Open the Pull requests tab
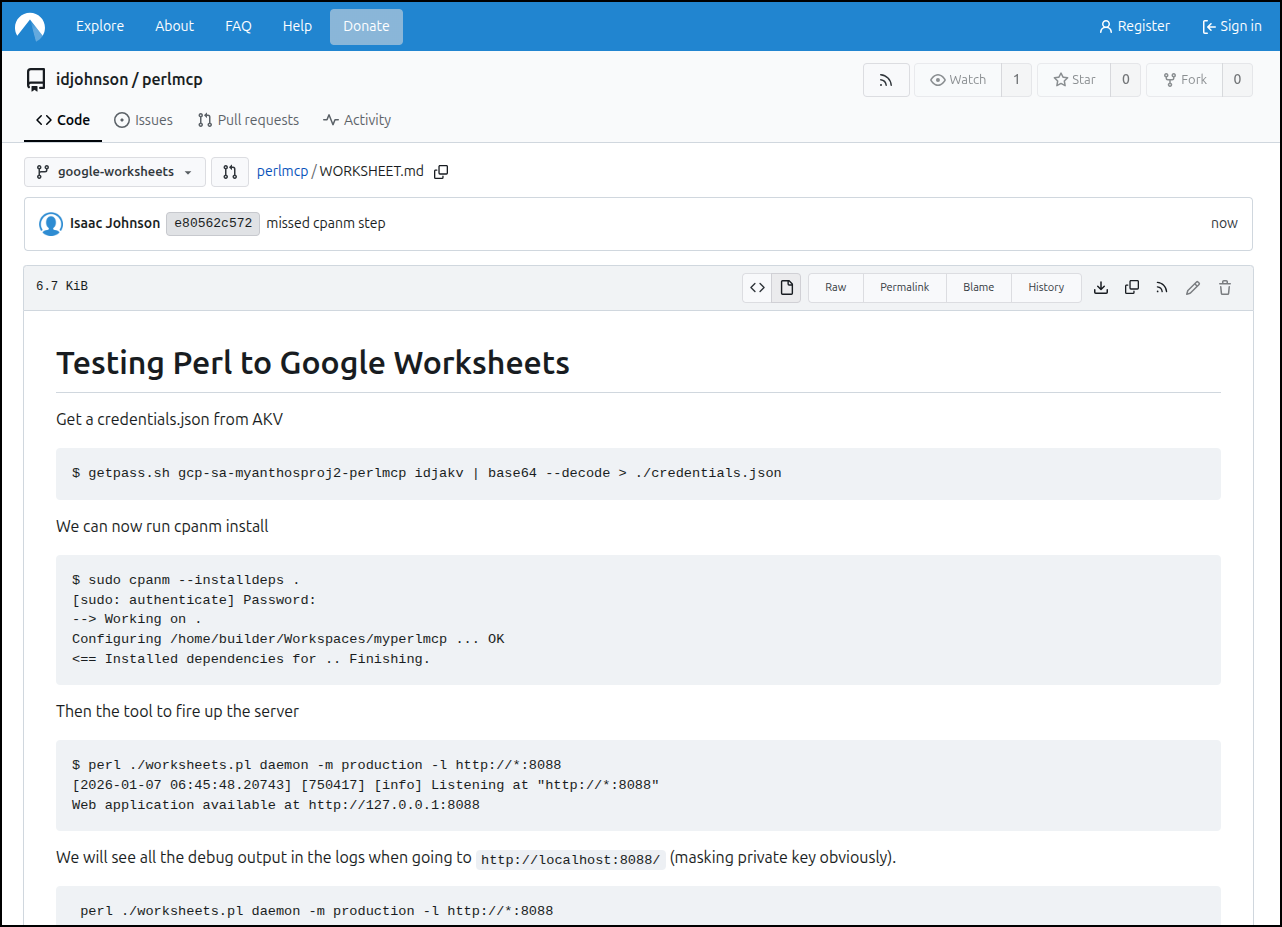Screen dimensions: 1282x927 tap(248, 120)
